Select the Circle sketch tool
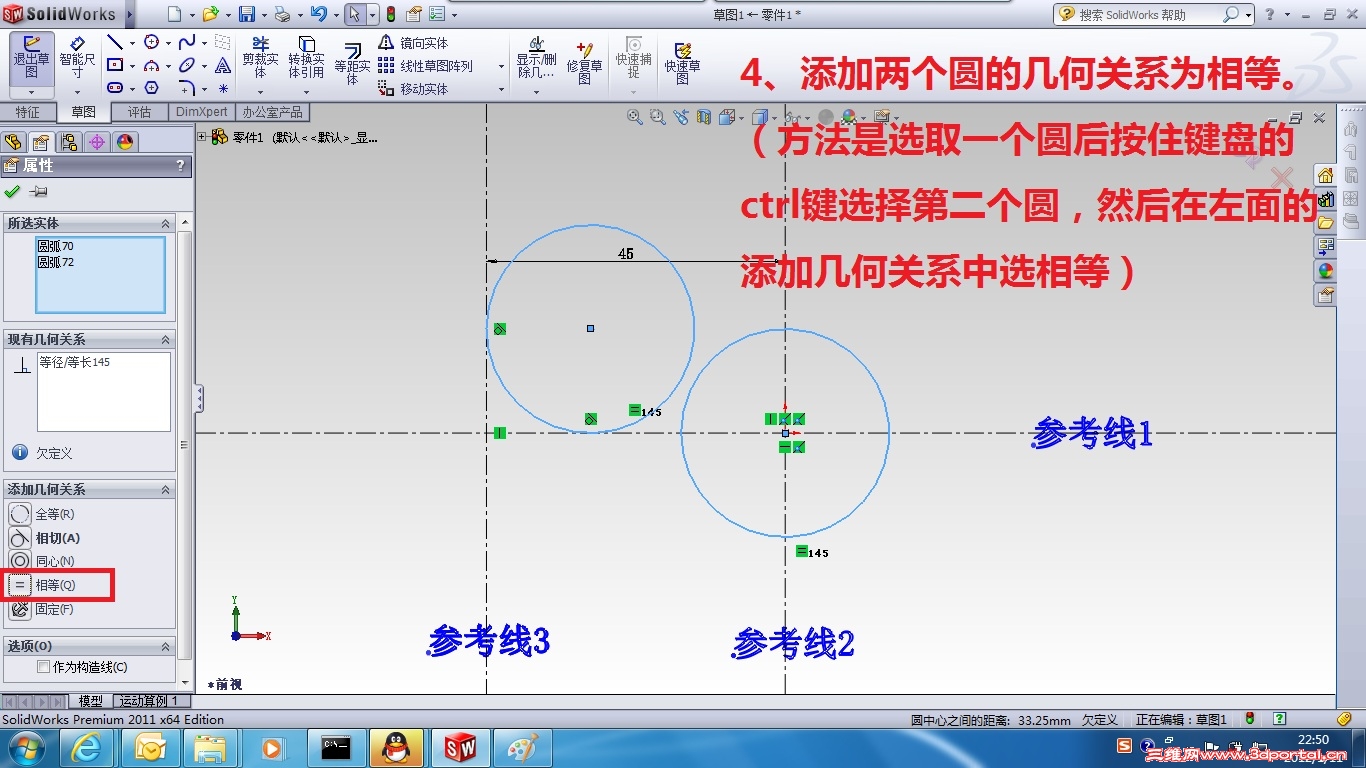This screenshot has width=1366, height=768. coord(152,43)
